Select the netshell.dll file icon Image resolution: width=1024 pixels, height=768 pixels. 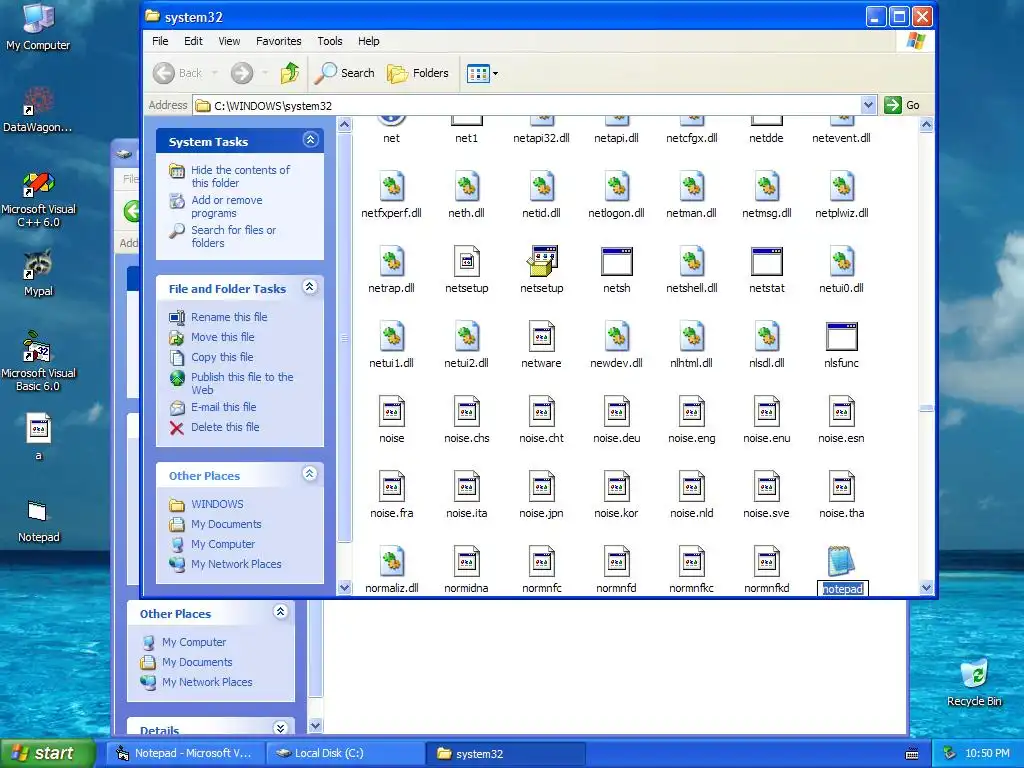[691, 261]
